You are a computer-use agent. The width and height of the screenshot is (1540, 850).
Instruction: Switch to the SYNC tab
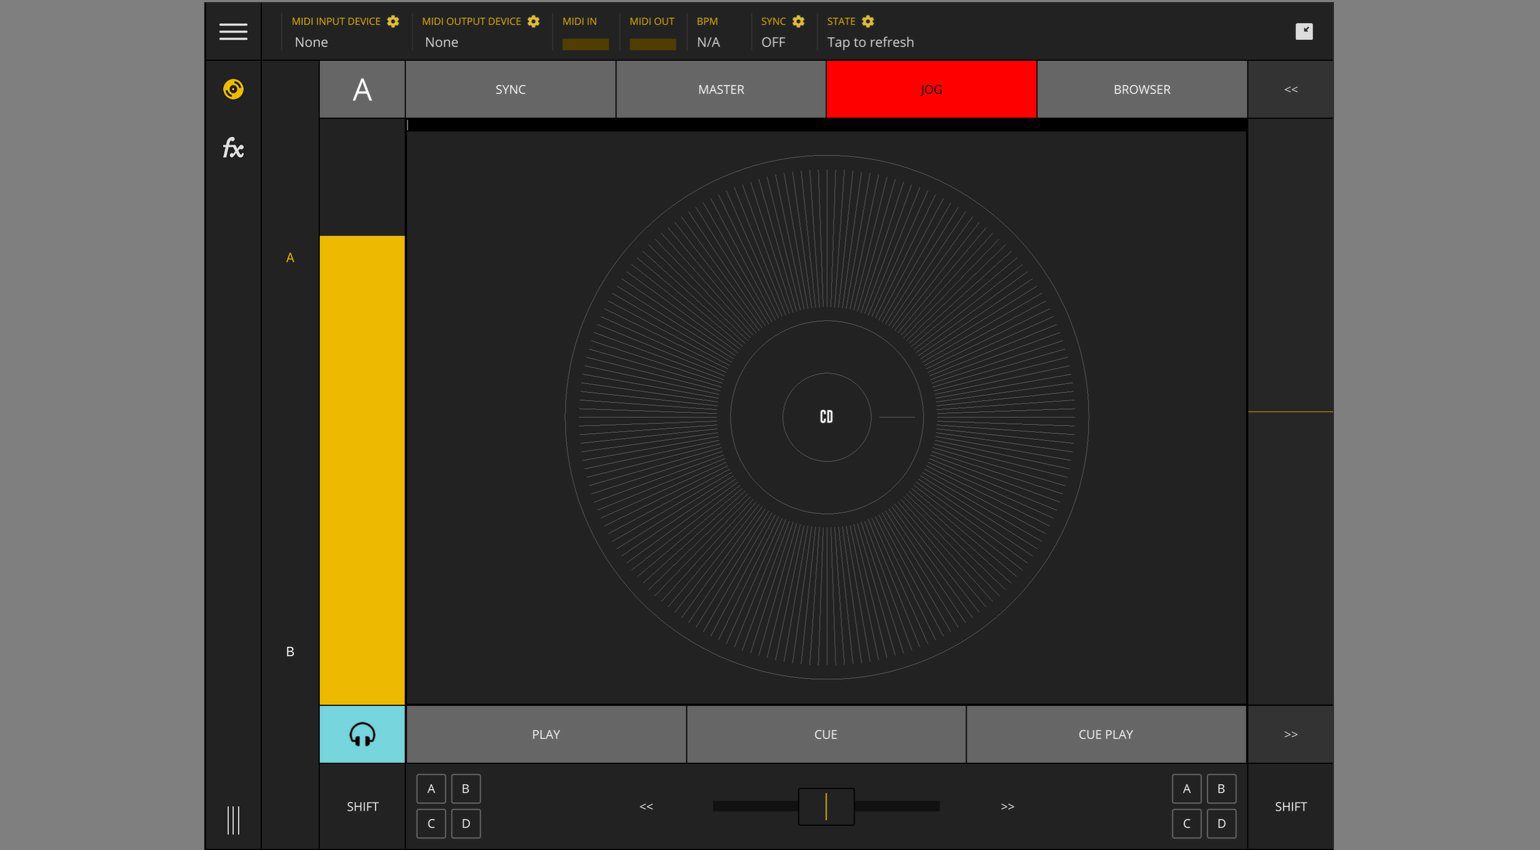click(510, 89)
